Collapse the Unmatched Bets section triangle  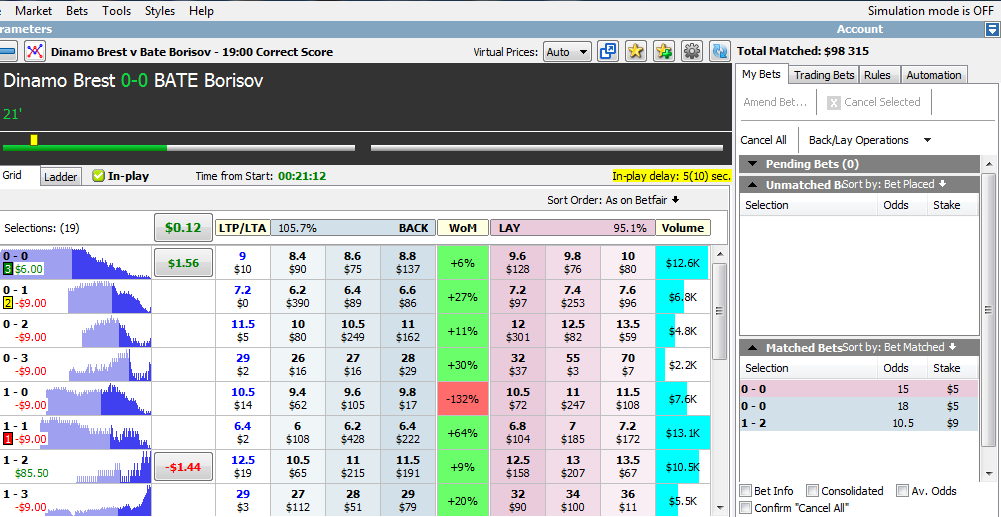pos(753,185)
